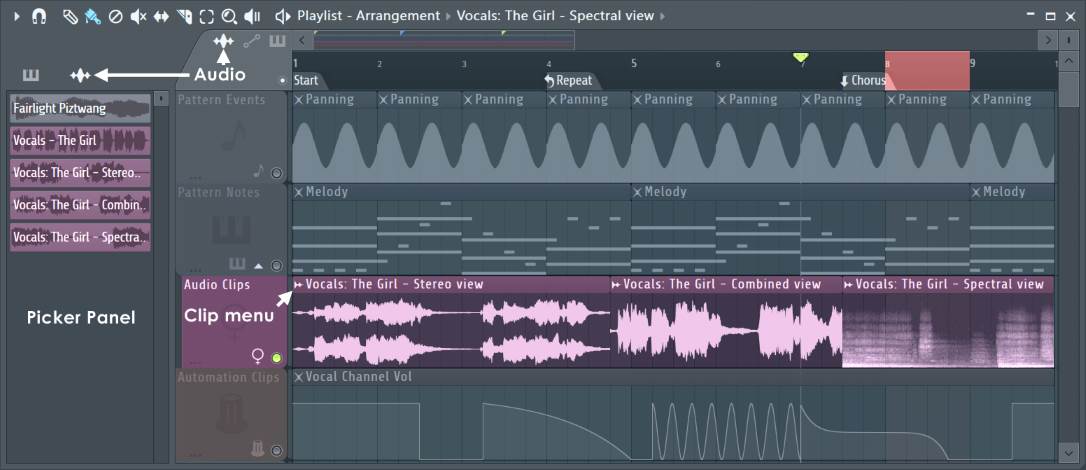Select the Mute tool
The image size is (1086, 470).
138,16
